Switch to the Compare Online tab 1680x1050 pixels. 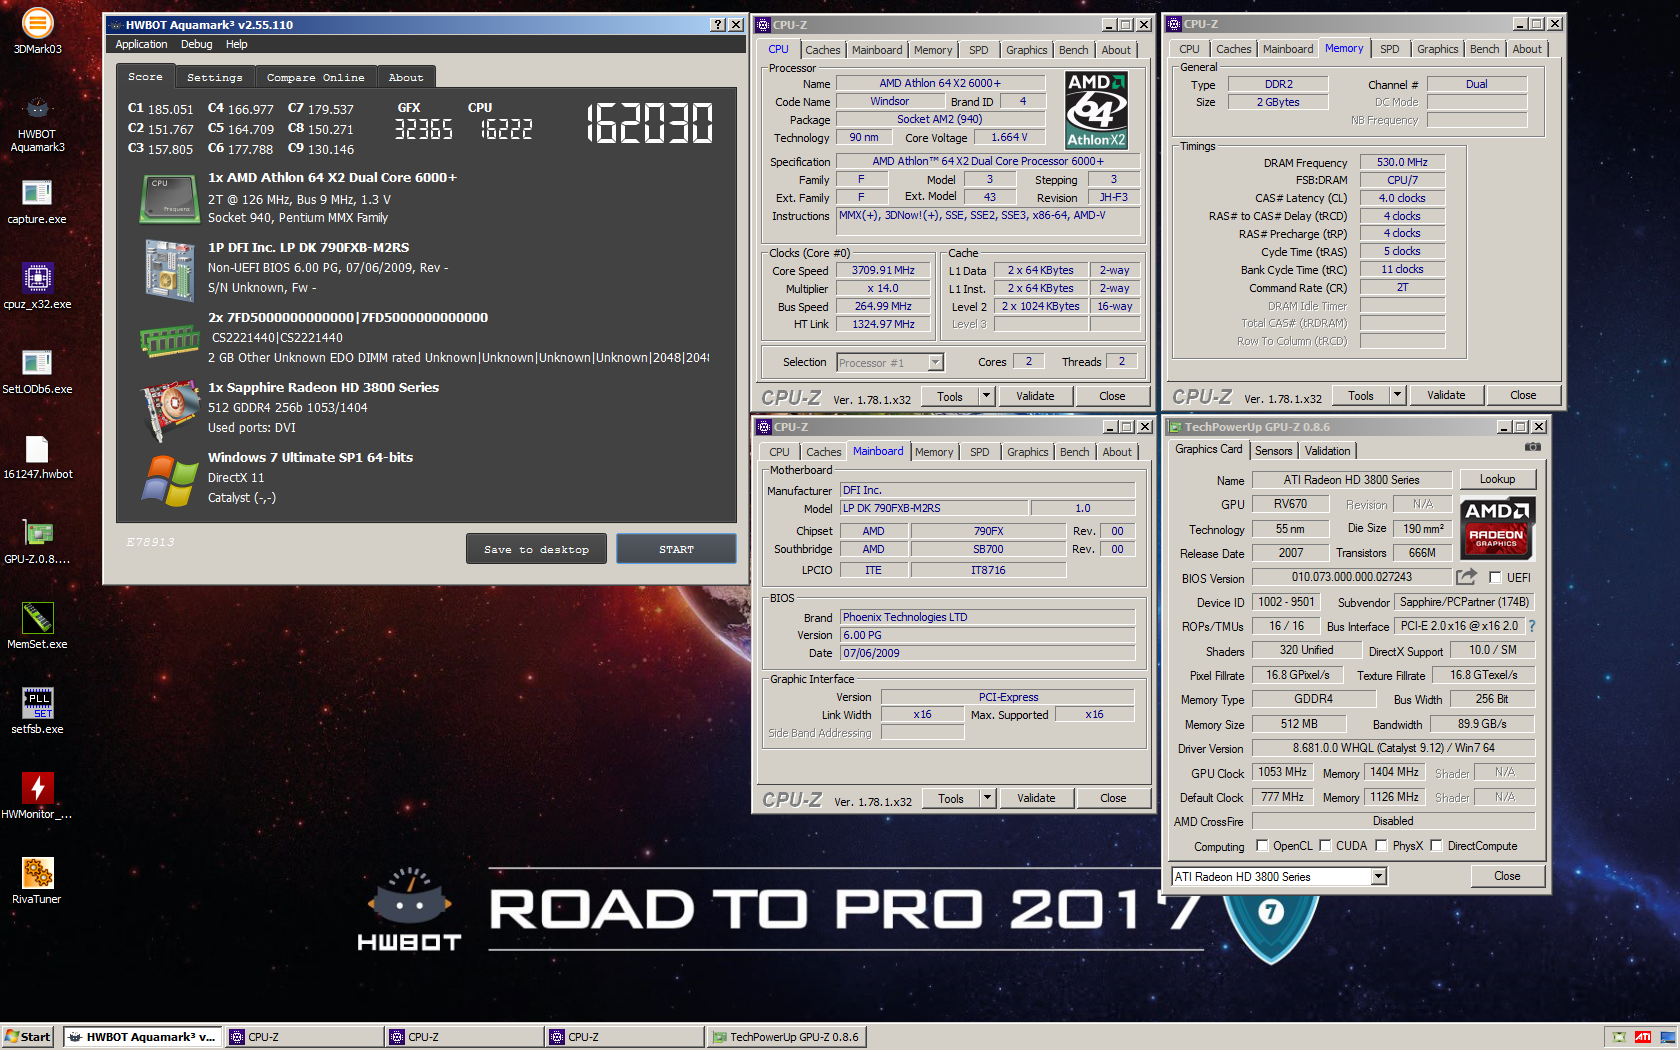[316, 77]
